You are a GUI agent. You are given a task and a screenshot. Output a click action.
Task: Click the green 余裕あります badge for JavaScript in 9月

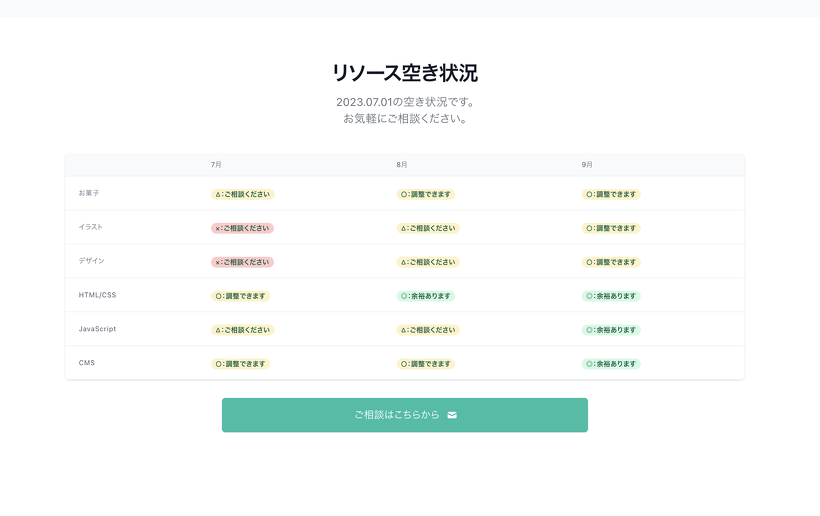611,330
